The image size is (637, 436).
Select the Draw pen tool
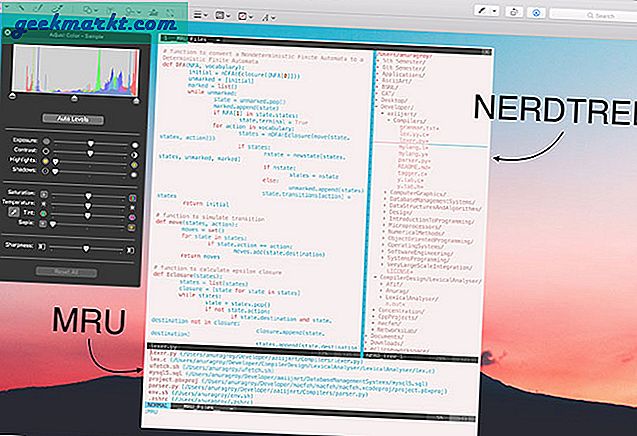57,9
